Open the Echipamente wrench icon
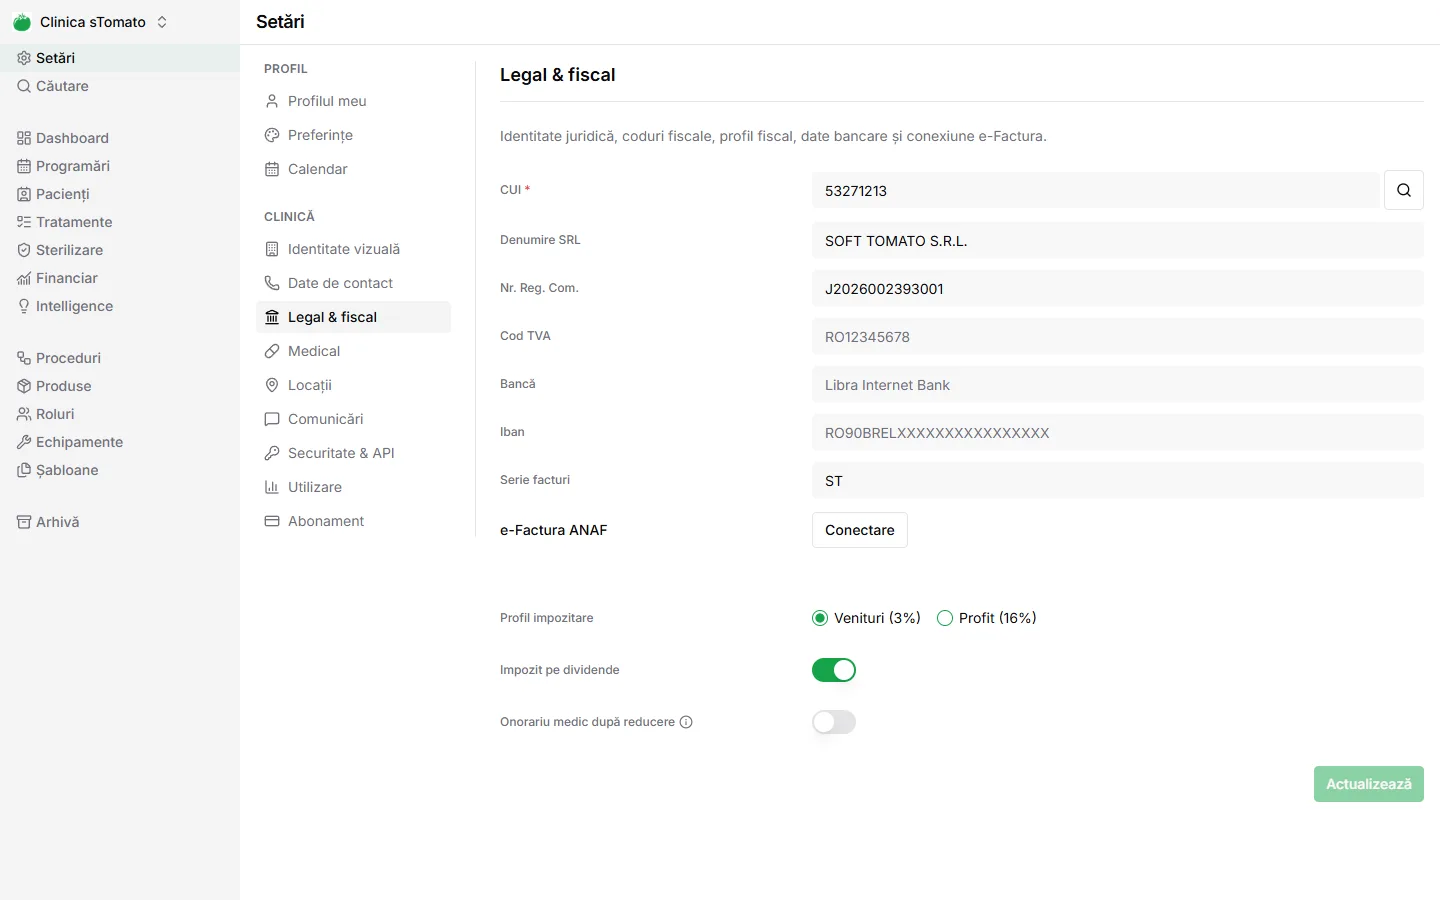 click(24, 442)
